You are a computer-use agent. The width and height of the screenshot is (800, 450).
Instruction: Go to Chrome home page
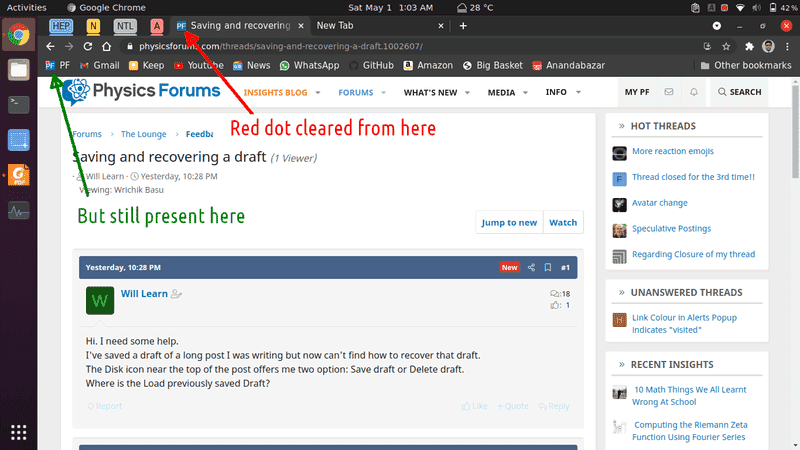(106, 46)
